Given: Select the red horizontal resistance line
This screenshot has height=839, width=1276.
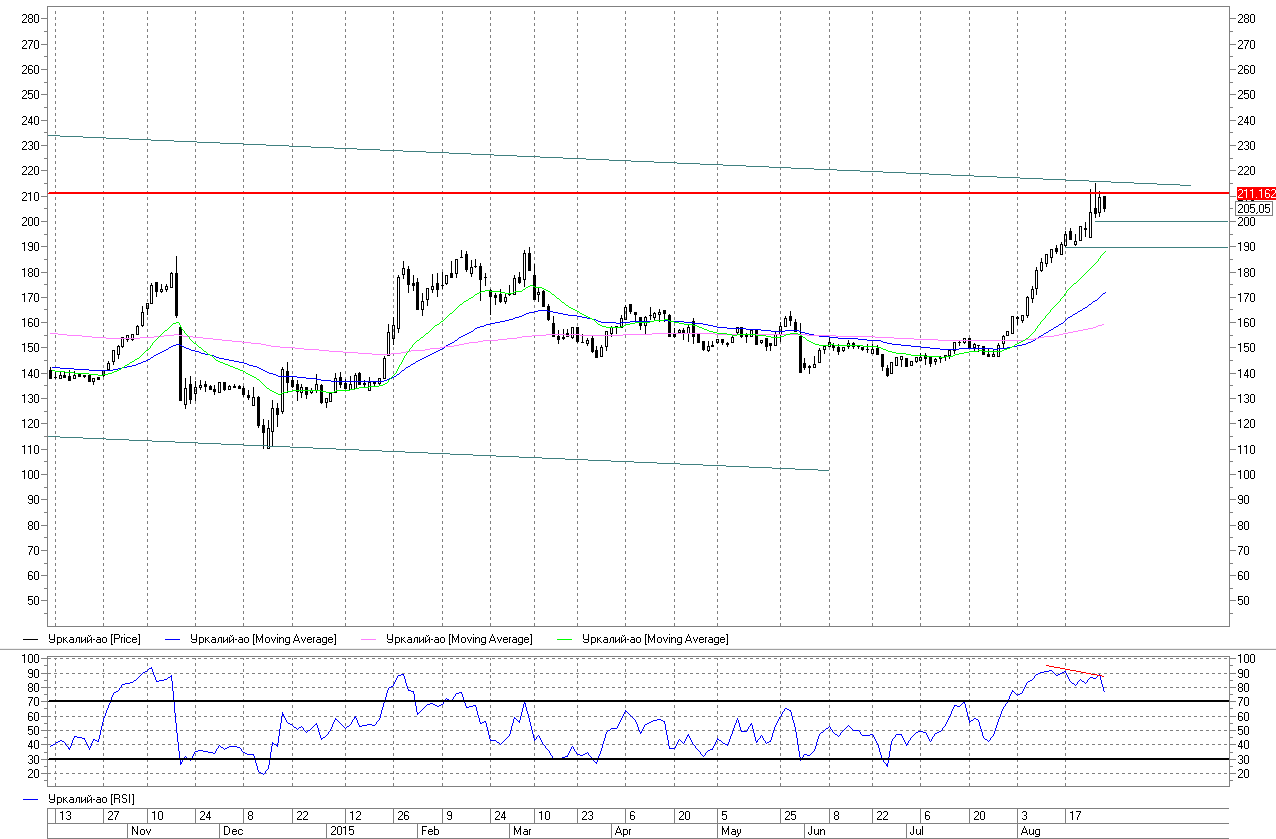Looking at the screenshot, I should (x=600, y=192).
